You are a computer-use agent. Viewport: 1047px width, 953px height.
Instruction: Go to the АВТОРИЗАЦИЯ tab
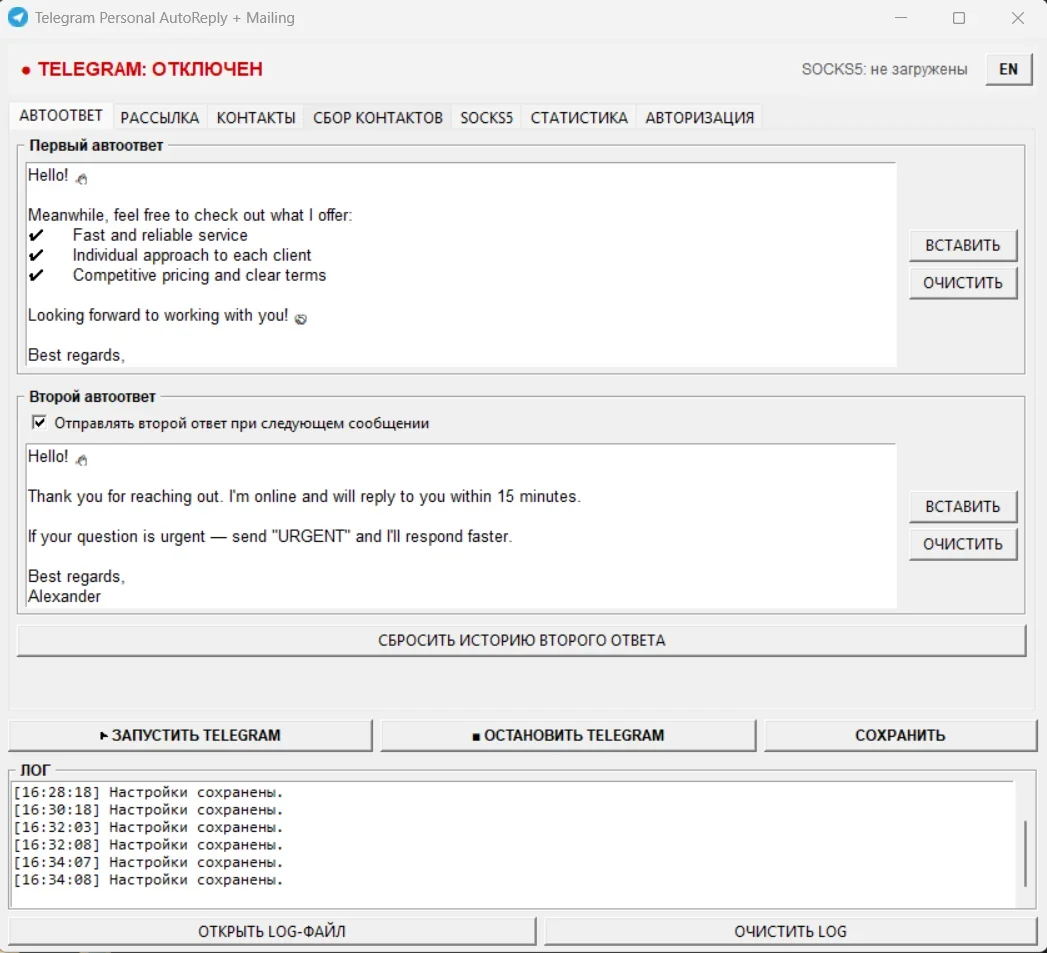click(x=699, y=118)
